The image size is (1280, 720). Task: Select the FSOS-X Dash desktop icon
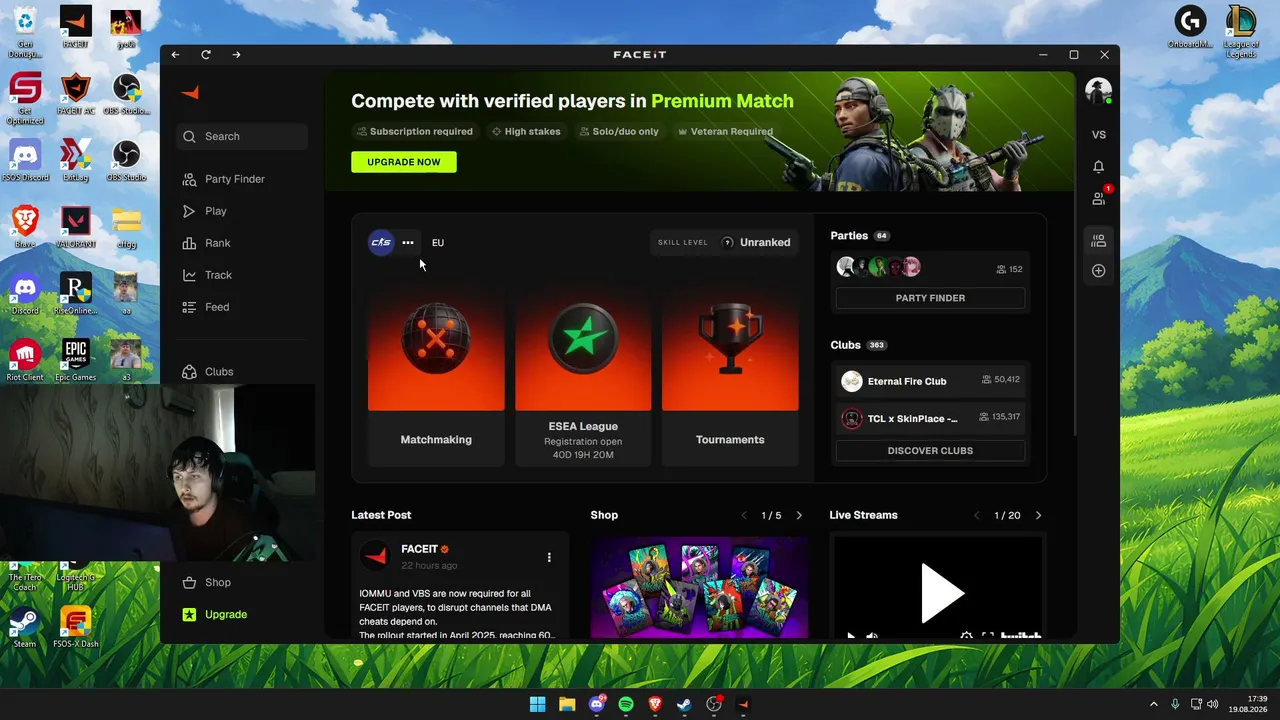pos(75,628)
